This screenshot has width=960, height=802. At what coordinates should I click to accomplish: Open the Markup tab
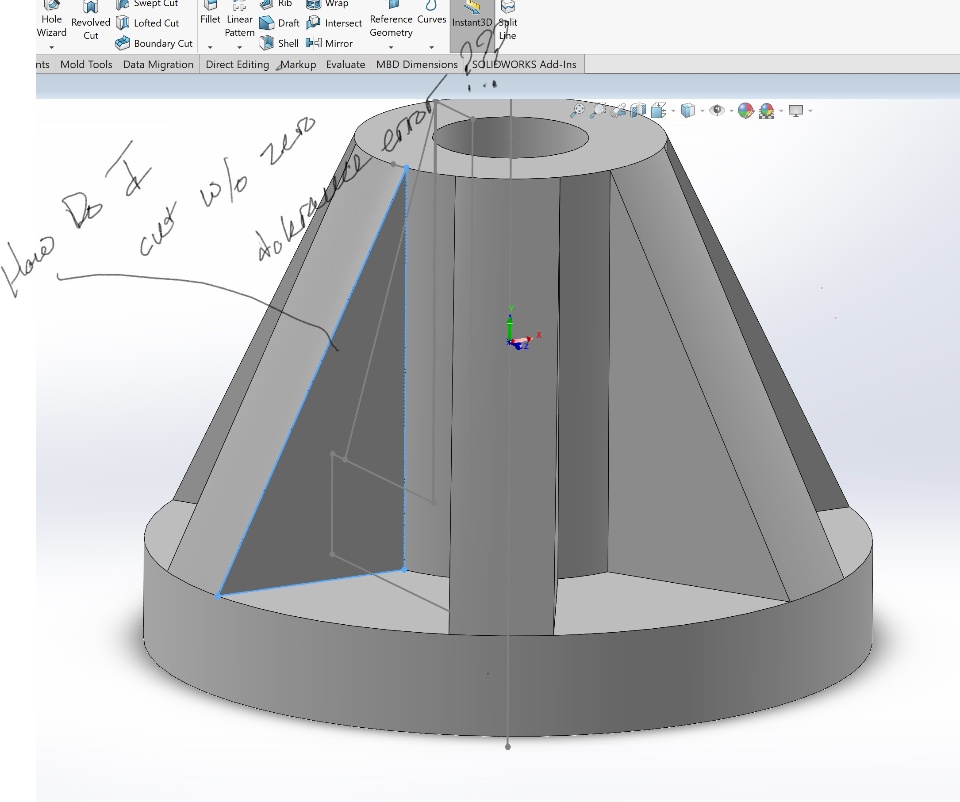(298, 64)
